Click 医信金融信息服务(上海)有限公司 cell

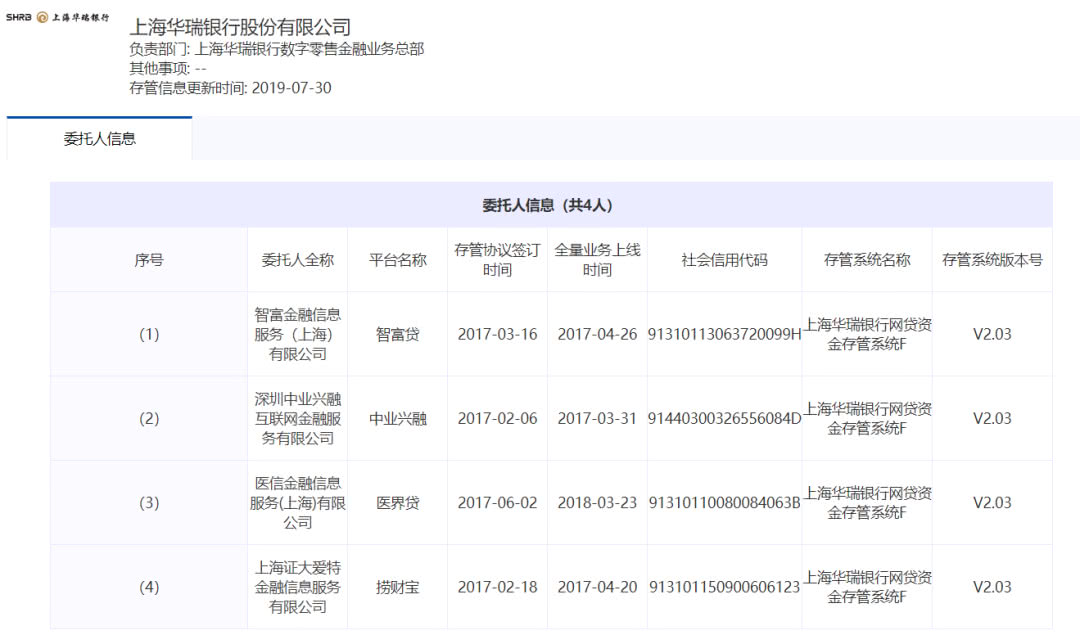point(298,503)
